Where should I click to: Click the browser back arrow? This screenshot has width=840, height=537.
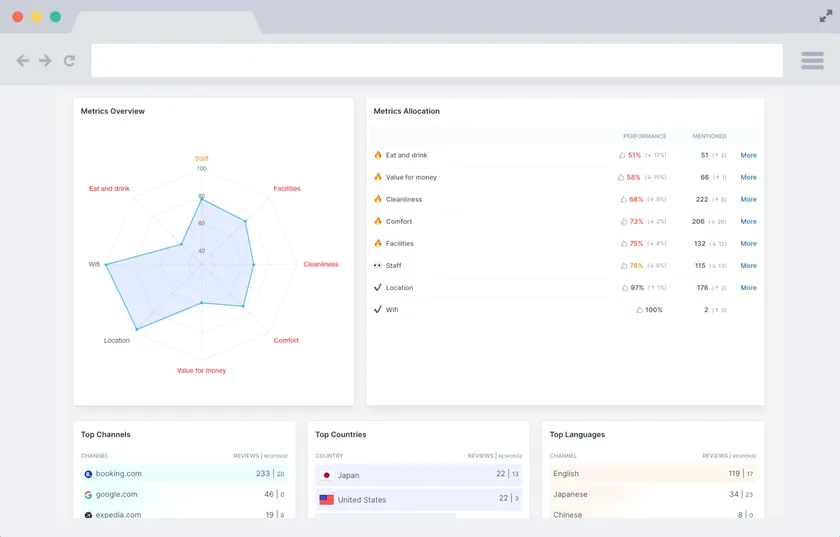22,61
